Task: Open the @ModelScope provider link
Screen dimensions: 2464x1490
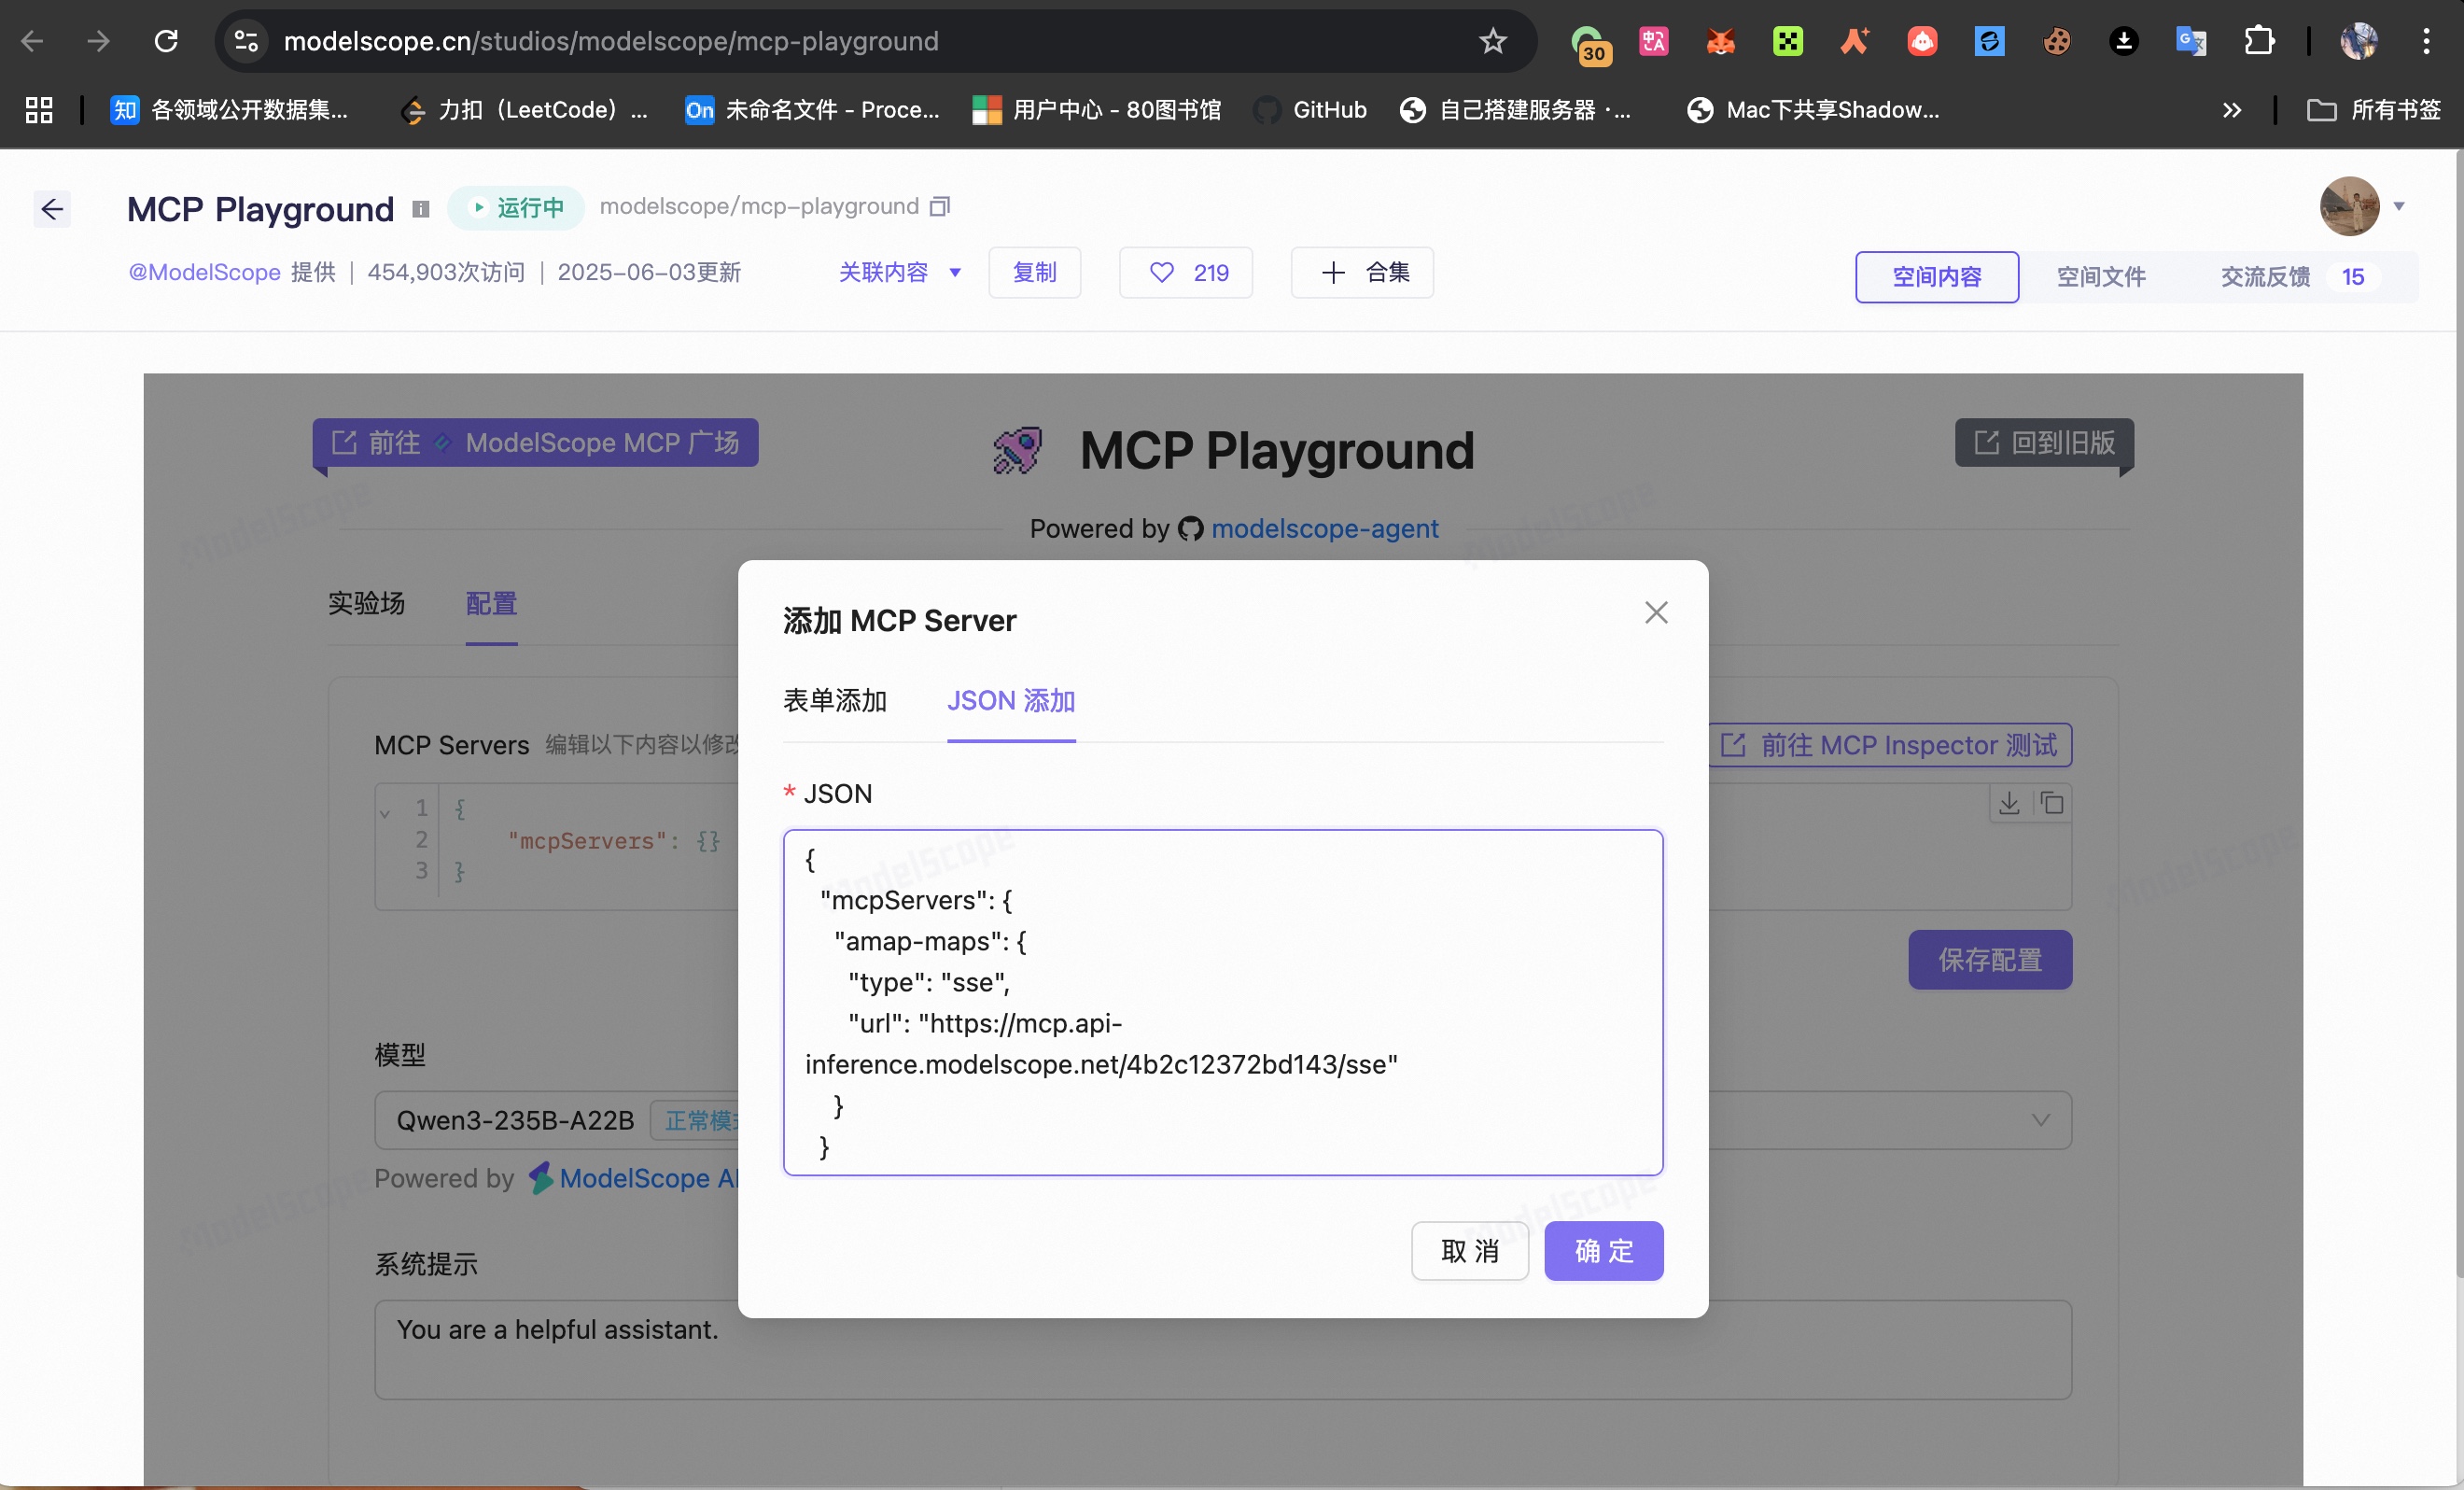Action: [x=204, y=272]
